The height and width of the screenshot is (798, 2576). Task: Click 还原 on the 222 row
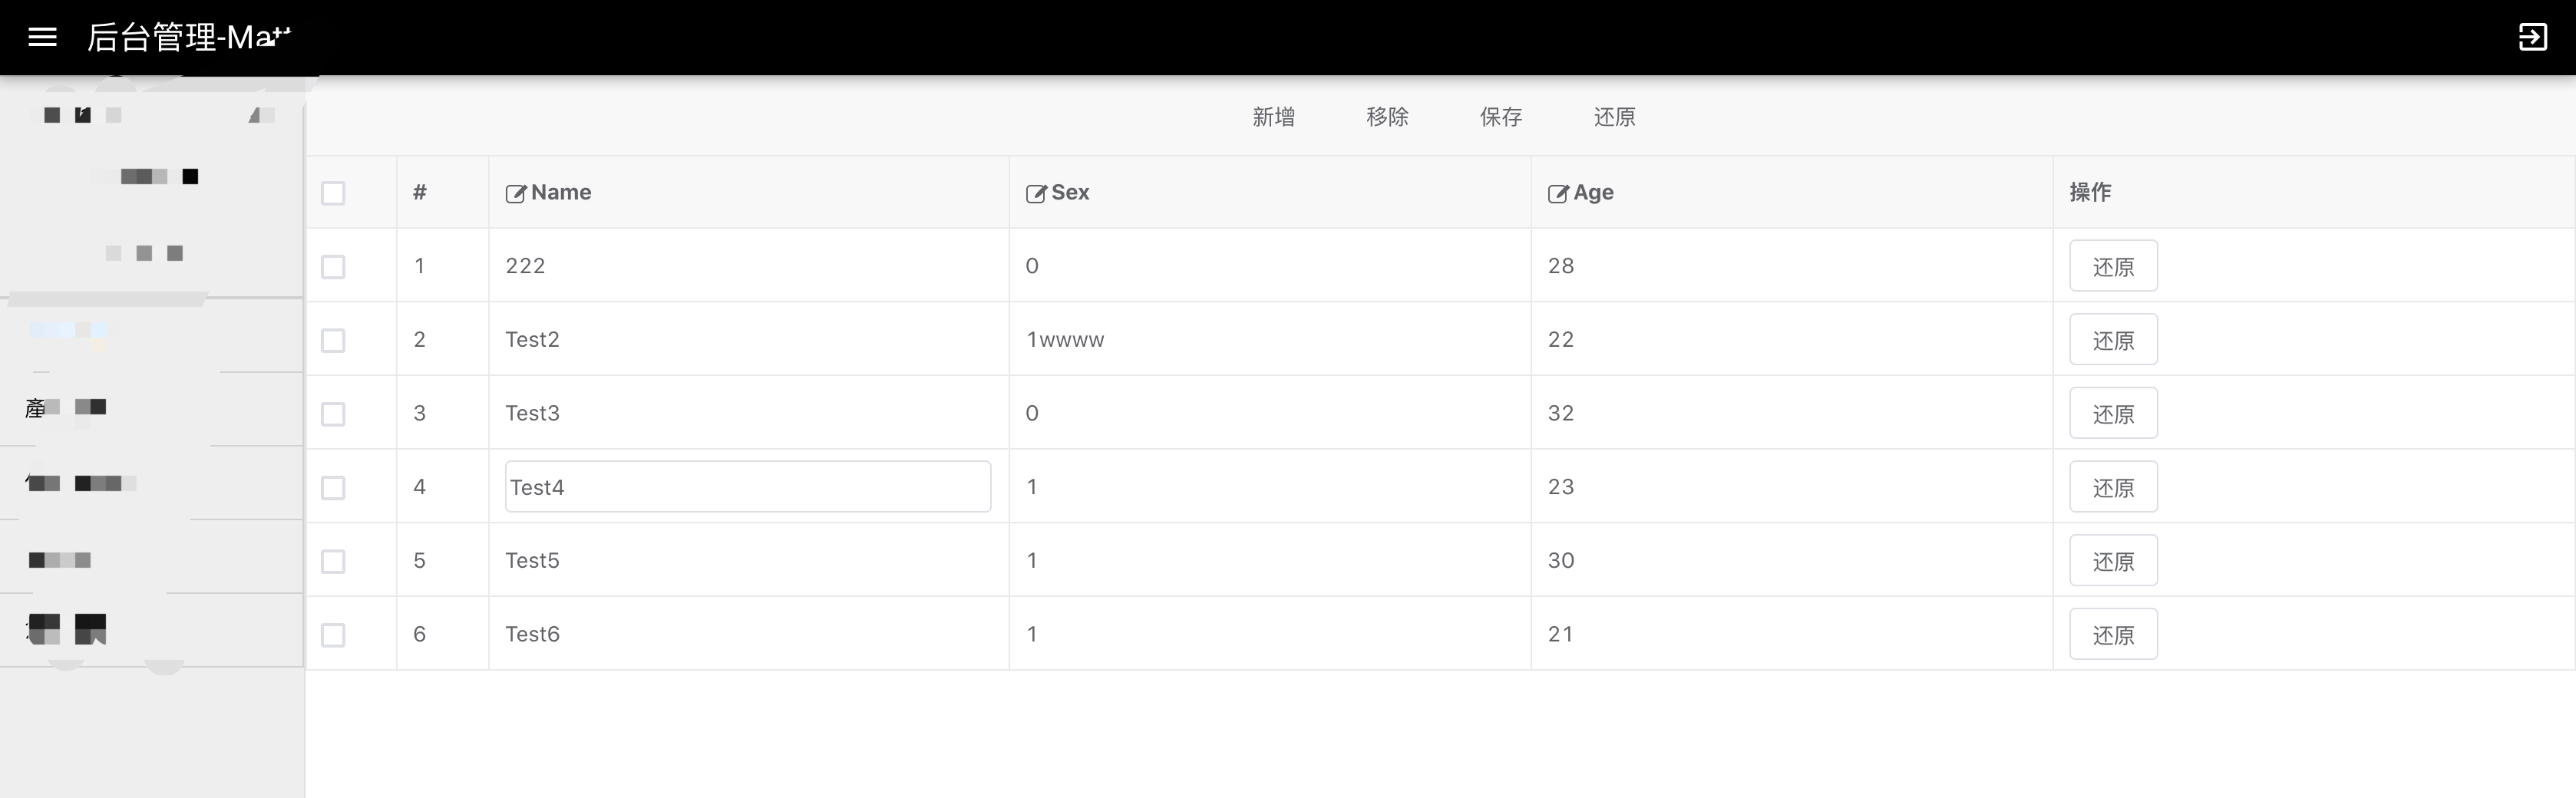(x=2113, y=266)
